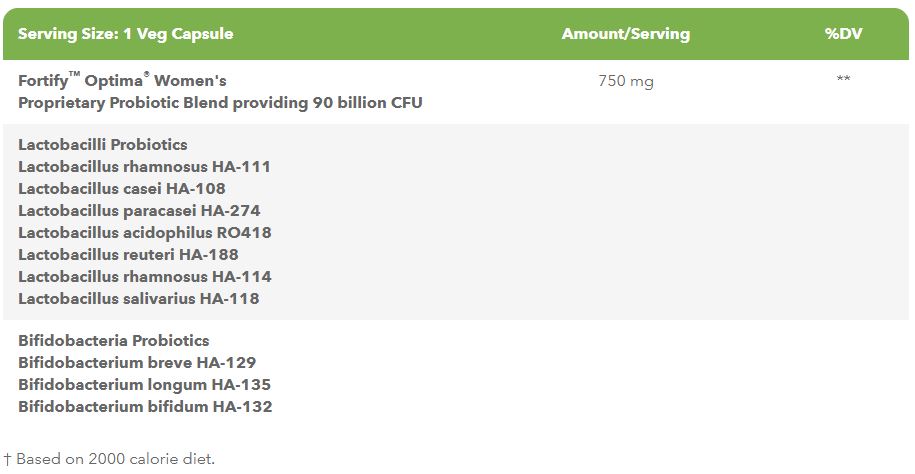915x474 pixels.
Task: Select Lactobacillus reuteri HA-188 entry
Action: [128, 255]
